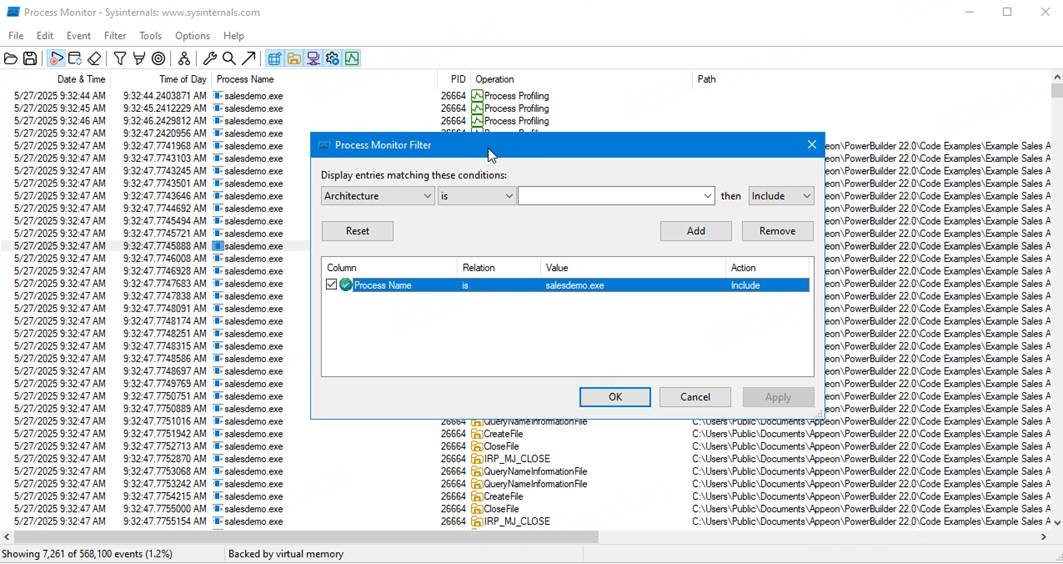Open the Options menu

(193, 36)
